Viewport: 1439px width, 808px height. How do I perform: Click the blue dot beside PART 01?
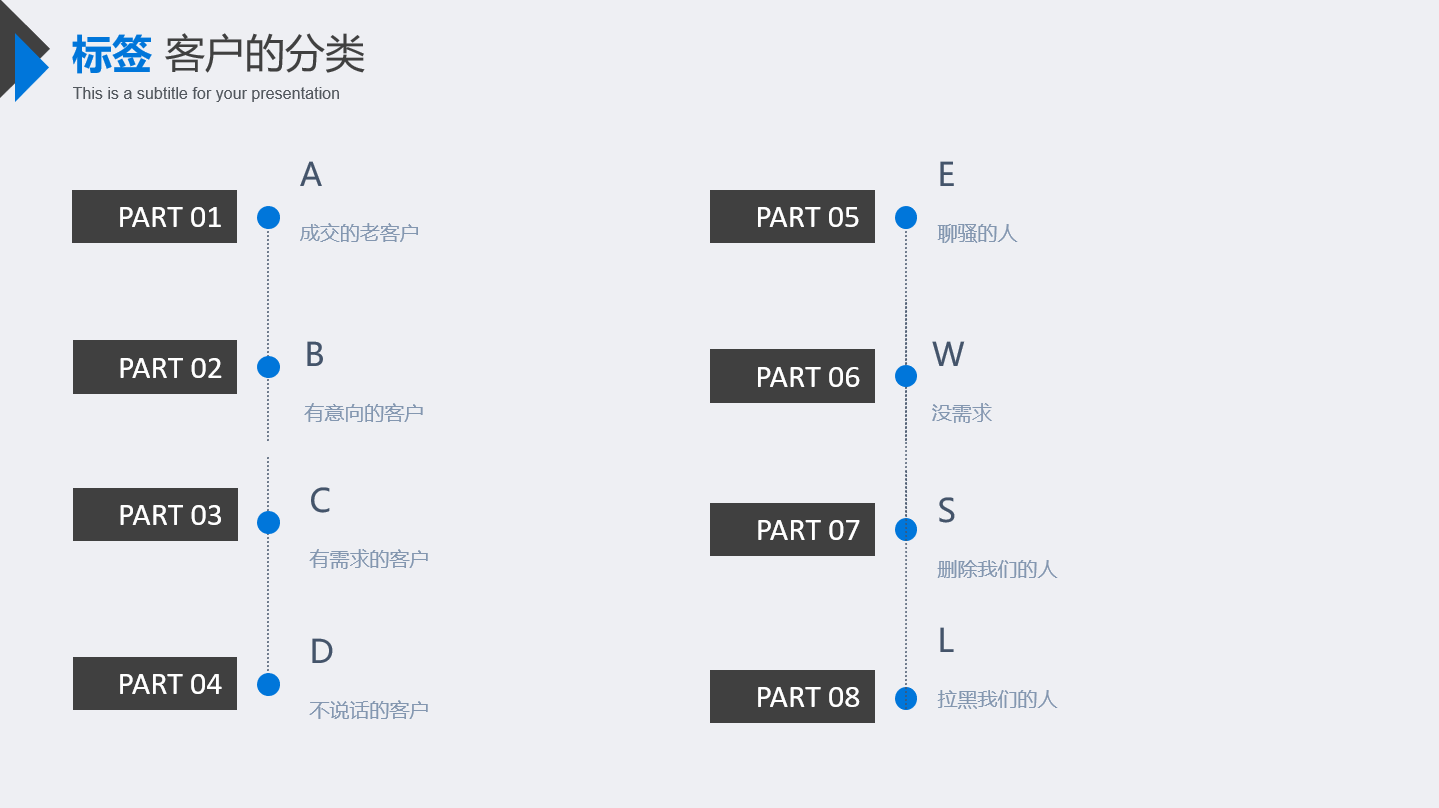tap(268, 217)
